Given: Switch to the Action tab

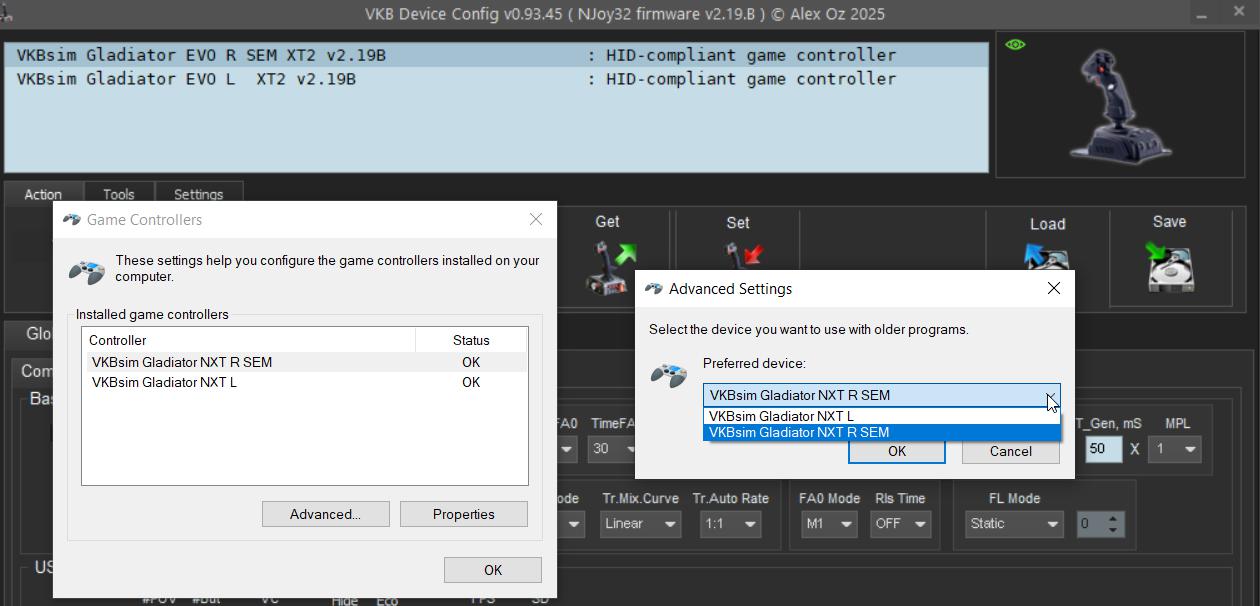Looking at the screenshot, I should tap(43, 194).
